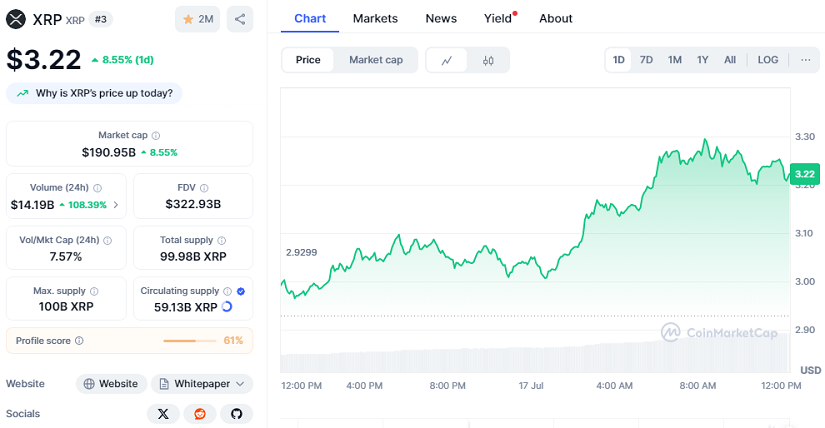Click the 61% profile score value
825x428 pixels.
click(x=233, y=341)
